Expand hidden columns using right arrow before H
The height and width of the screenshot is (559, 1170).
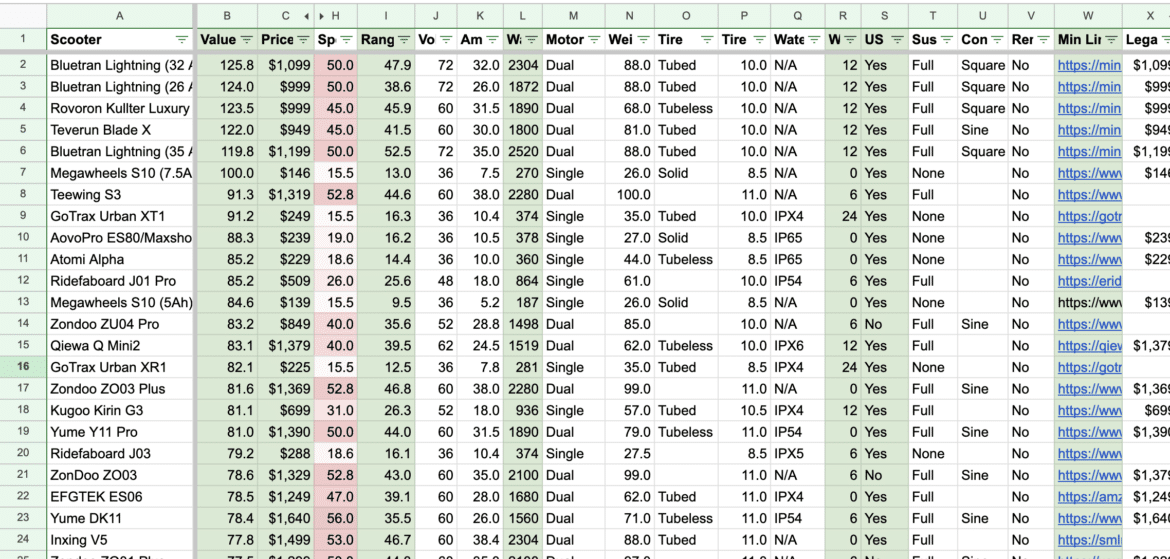pos(322,16)
